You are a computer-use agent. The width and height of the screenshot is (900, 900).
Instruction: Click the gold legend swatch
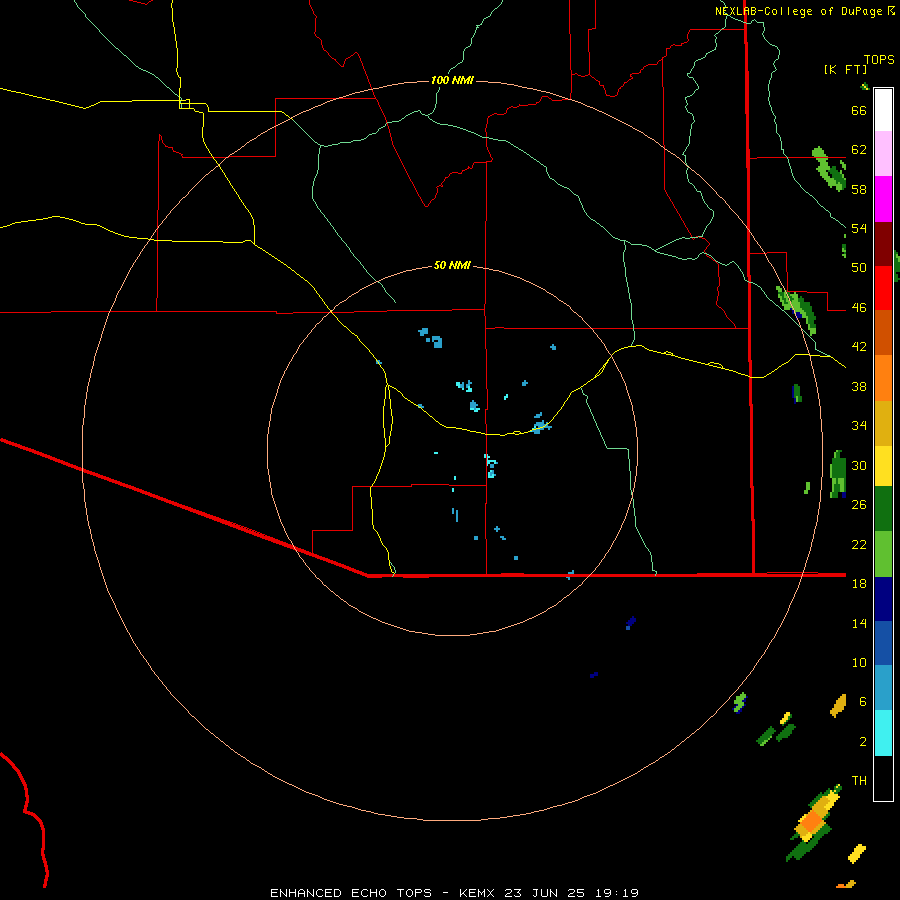pyautogui.click(x=883, y=424)
